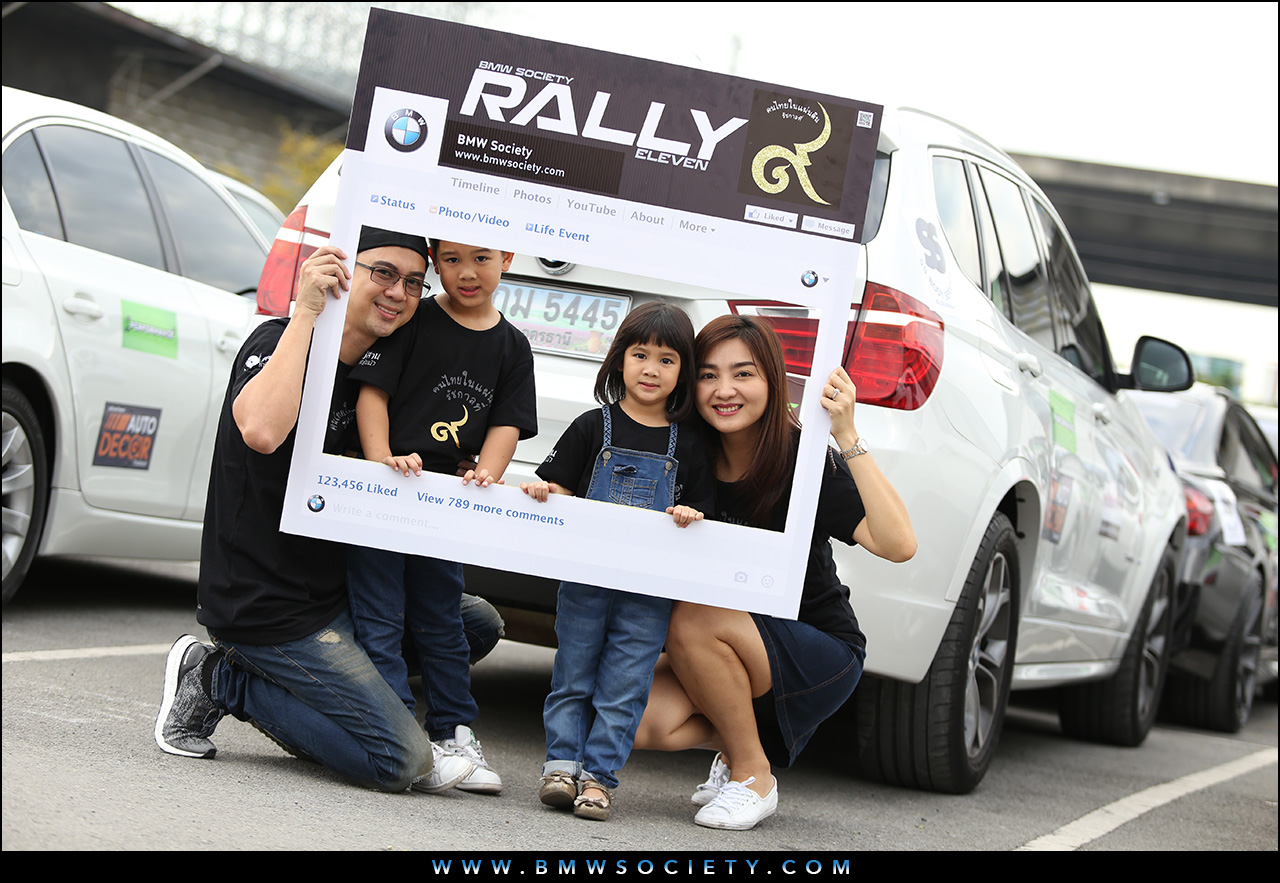Click the Message button
Screen dimensions: 1280x883
828,228
